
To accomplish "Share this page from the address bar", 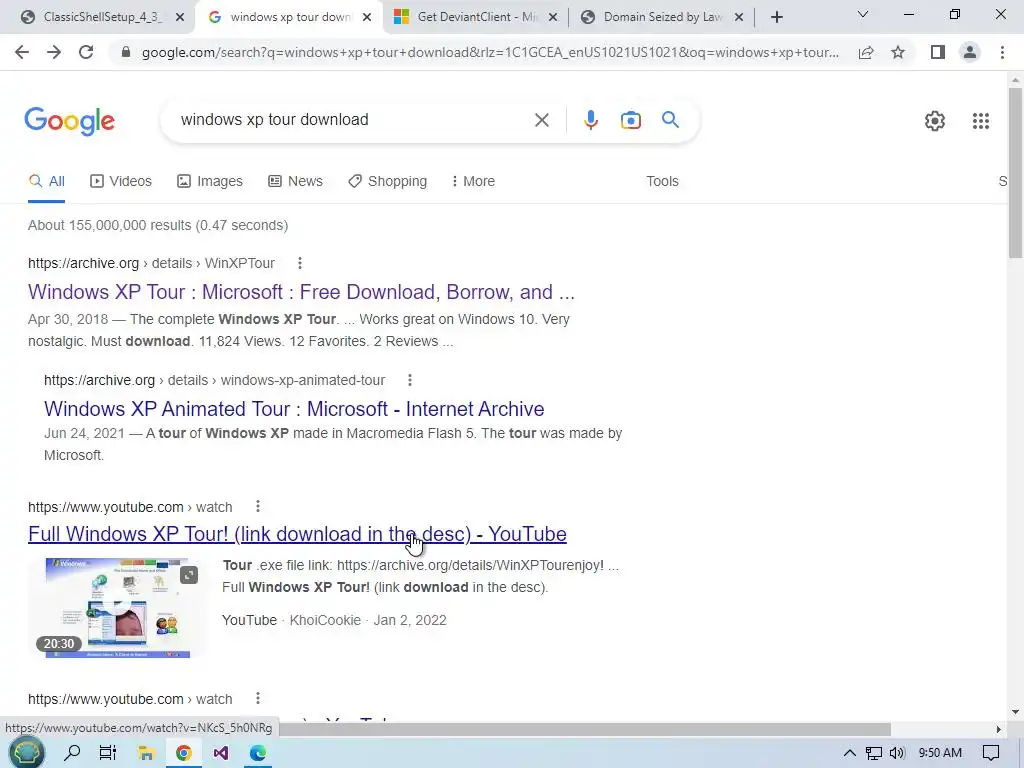I will click(x=866, y=52).
